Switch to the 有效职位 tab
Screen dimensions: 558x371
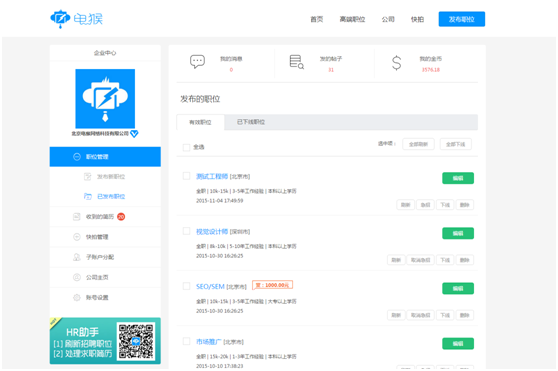[x=200, y=122]
